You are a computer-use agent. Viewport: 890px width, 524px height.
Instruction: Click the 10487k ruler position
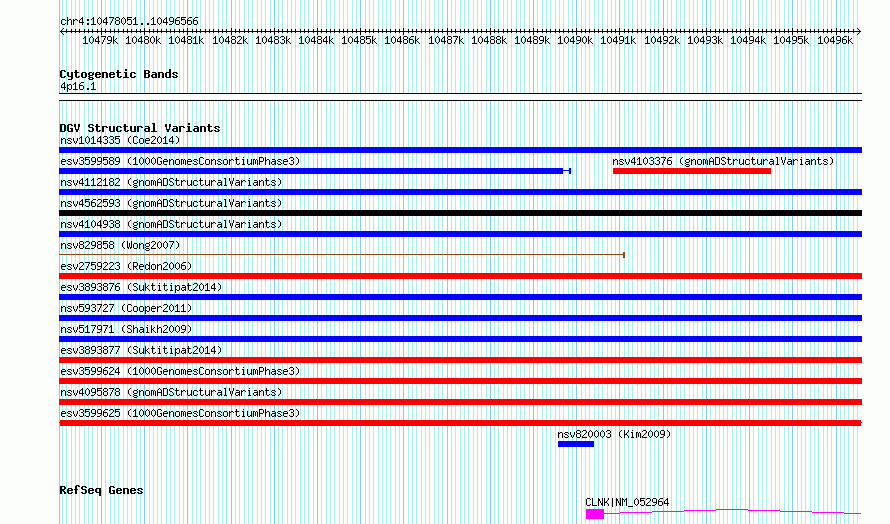pos(446,40)
